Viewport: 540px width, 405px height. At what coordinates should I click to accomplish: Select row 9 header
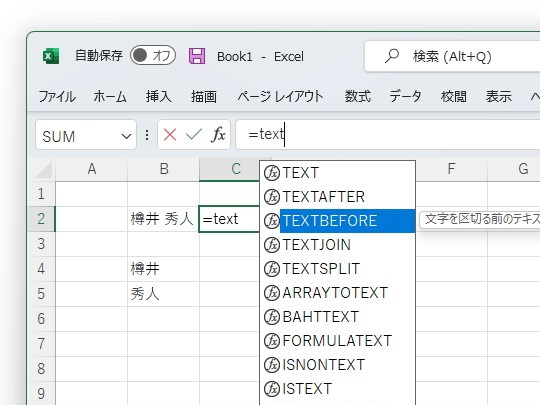point(41,393)
